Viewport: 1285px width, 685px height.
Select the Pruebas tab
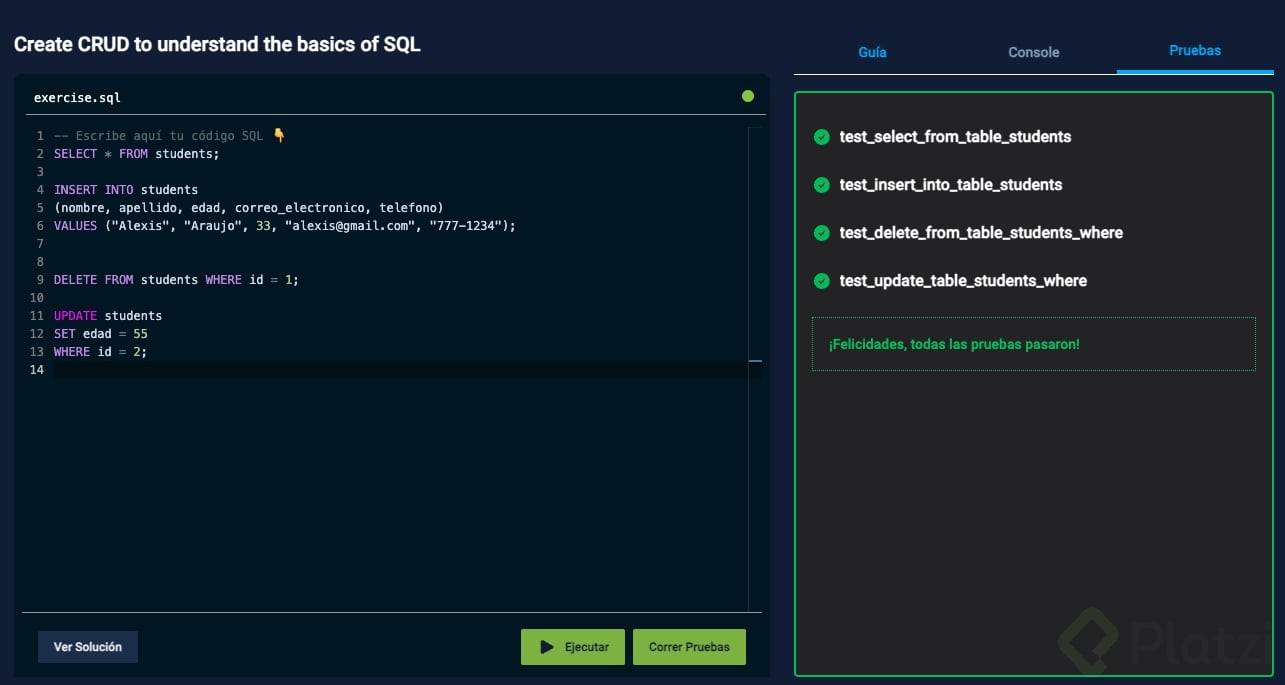click(x=1195, y=50)
